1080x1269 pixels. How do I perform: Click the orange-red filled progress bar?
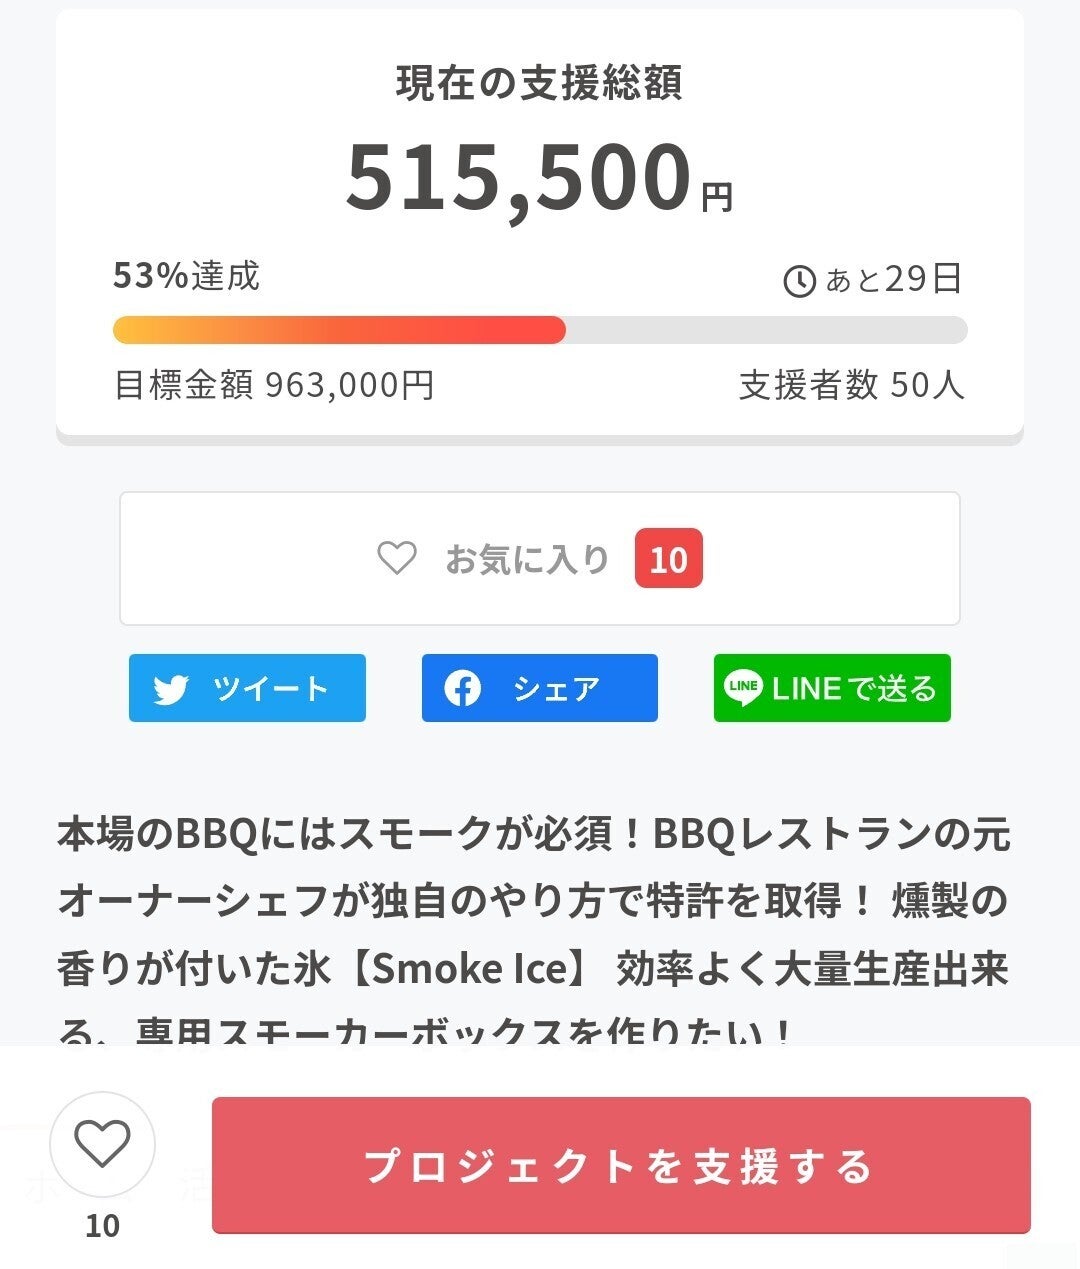339,330
